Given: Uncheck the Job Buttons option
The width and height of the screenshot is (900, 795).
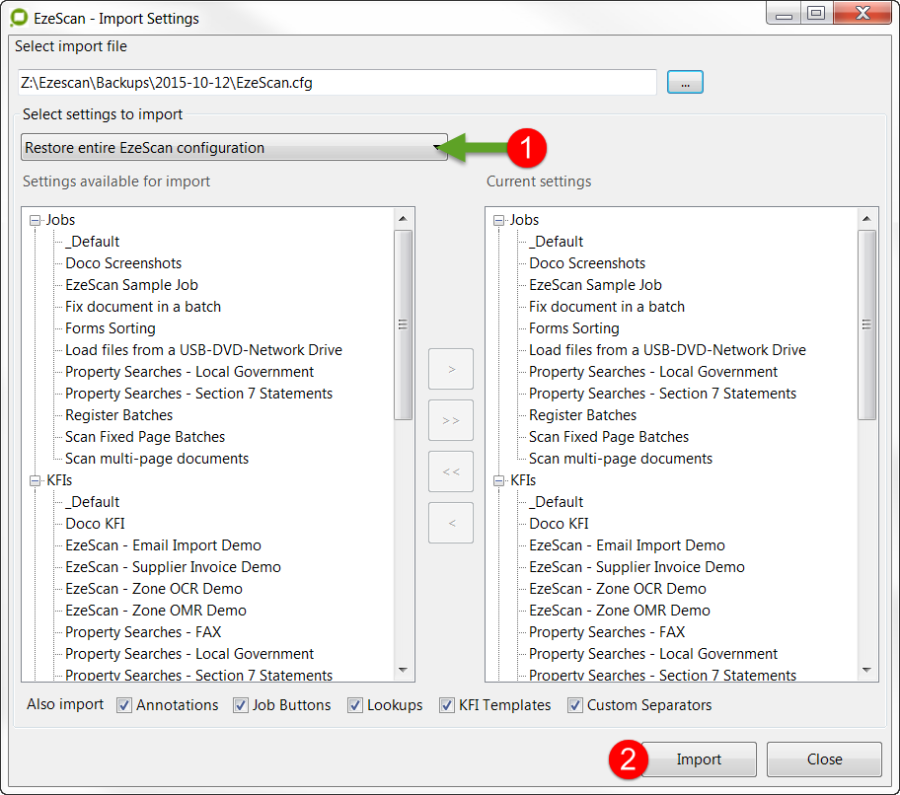Looking at the screenshot, I should [241, 705].
